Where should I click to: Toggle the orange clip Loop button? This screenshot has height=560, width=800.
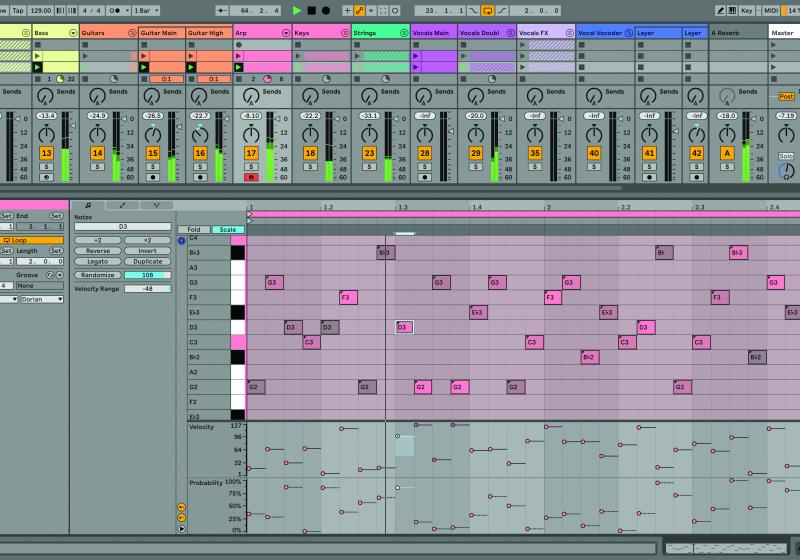tap(32, 240)
